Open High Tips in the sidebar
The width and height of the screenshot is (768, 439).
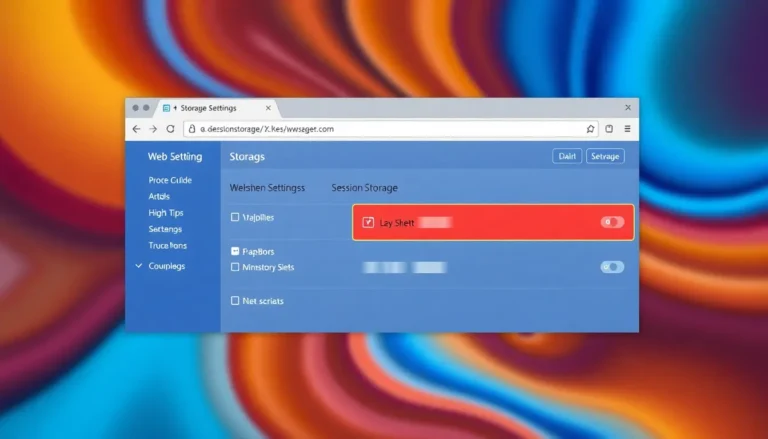(x=166, y=213)
